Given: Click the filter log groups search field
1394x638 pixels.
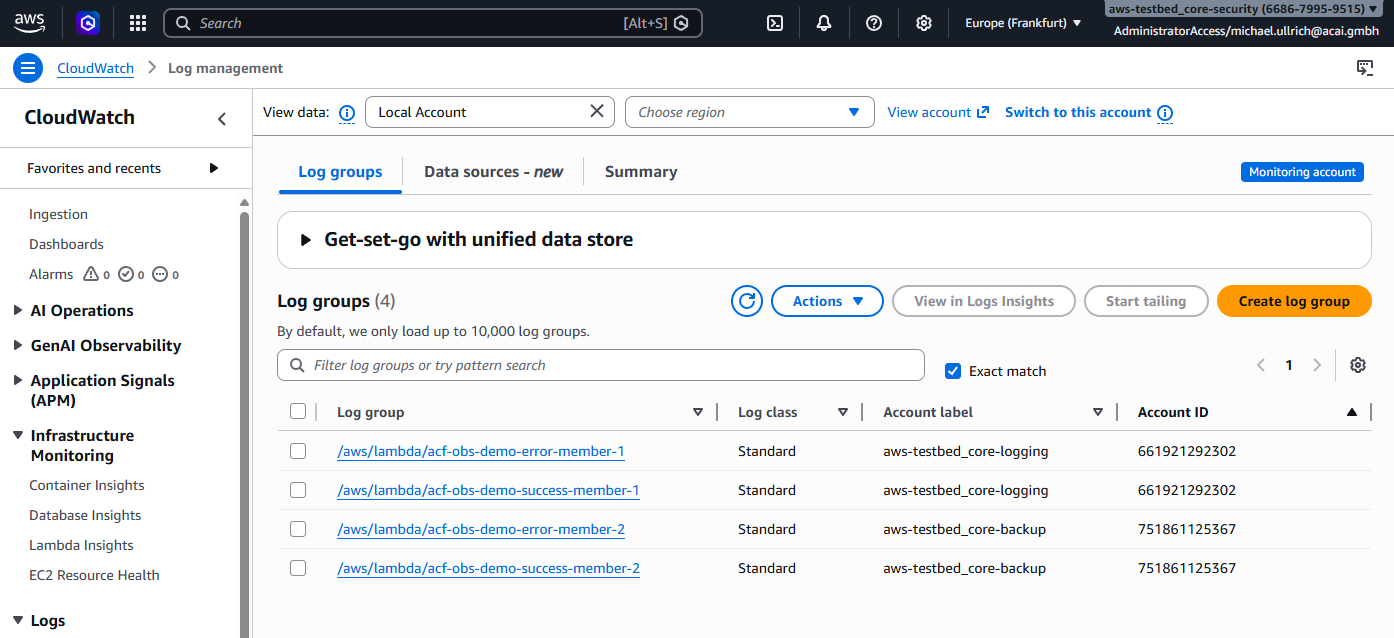Looking at the screenshot, I should coord(600,365).
